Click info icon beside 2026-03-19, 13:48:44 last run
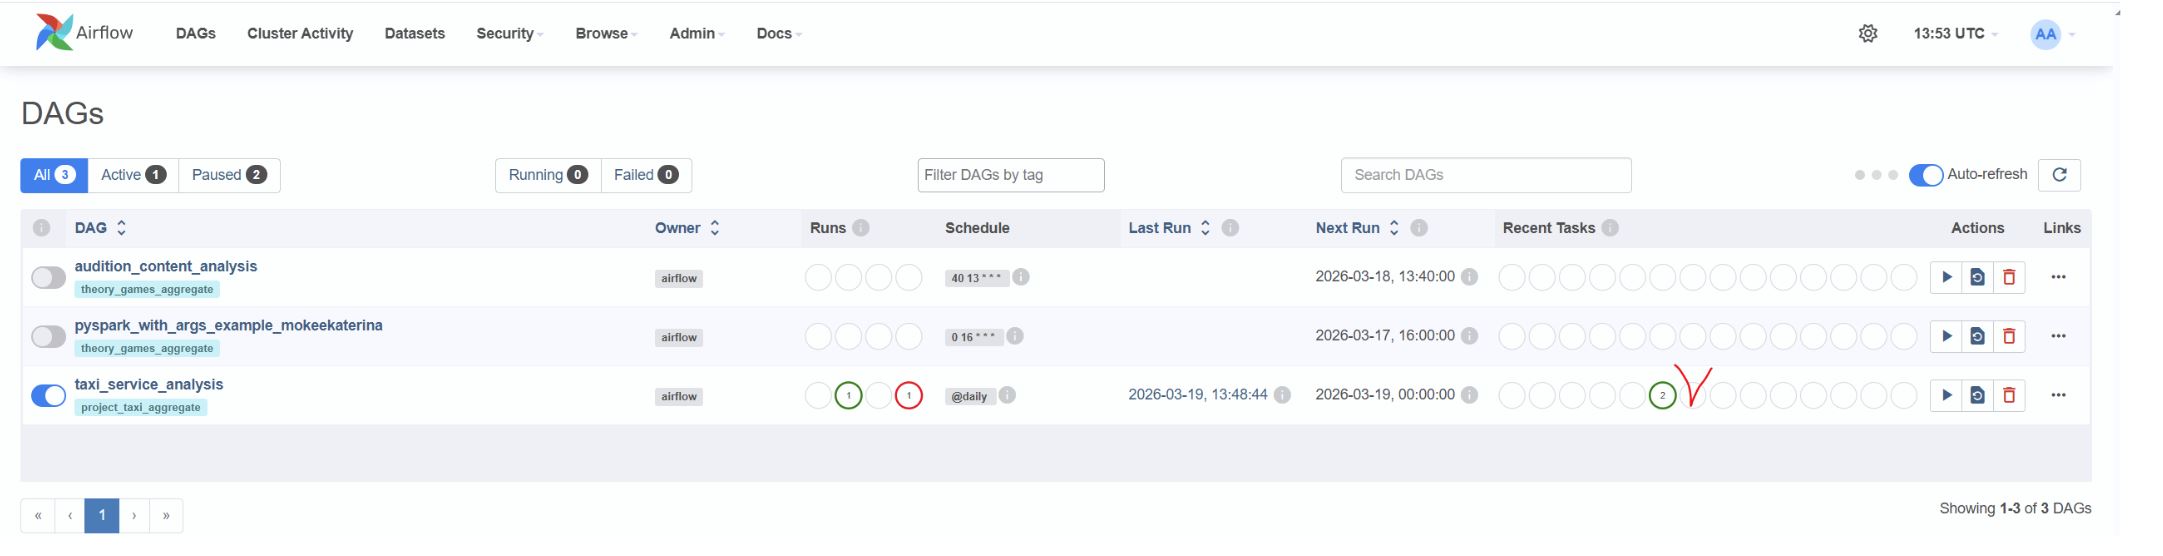The image size is (2163, 556). (1282, 395)
